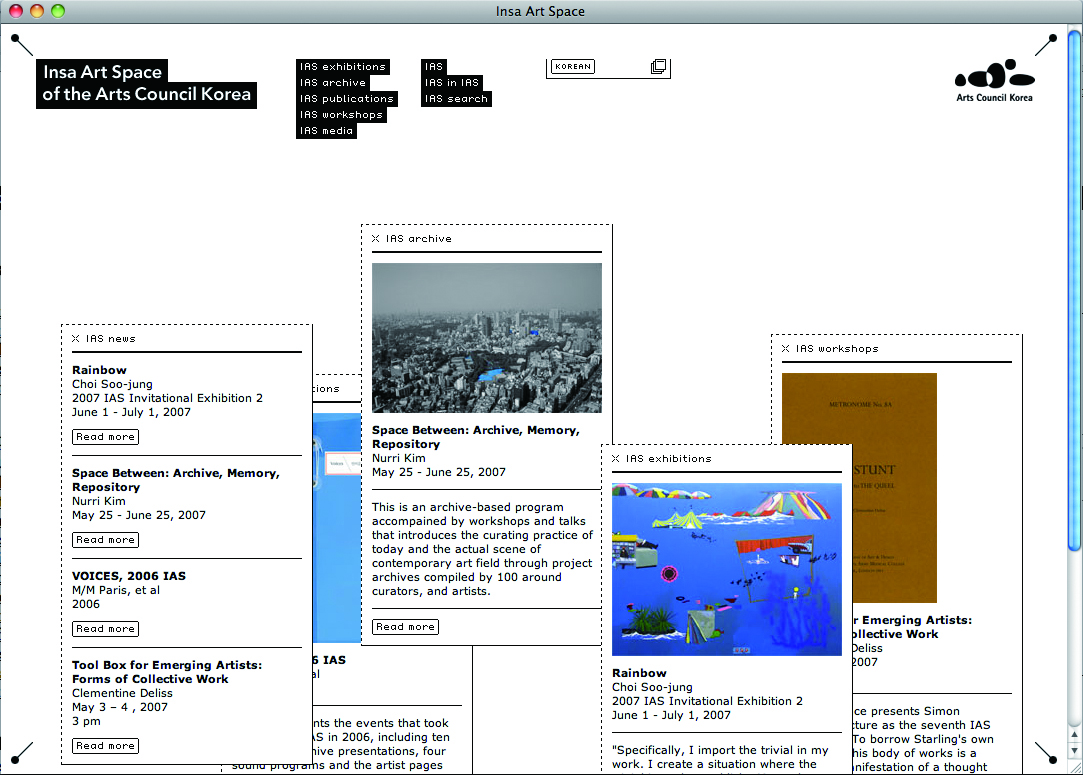1083x775 pixels.
Task: Click the bottom-right corner pin icon
Action: click(x=1045, y=752)
